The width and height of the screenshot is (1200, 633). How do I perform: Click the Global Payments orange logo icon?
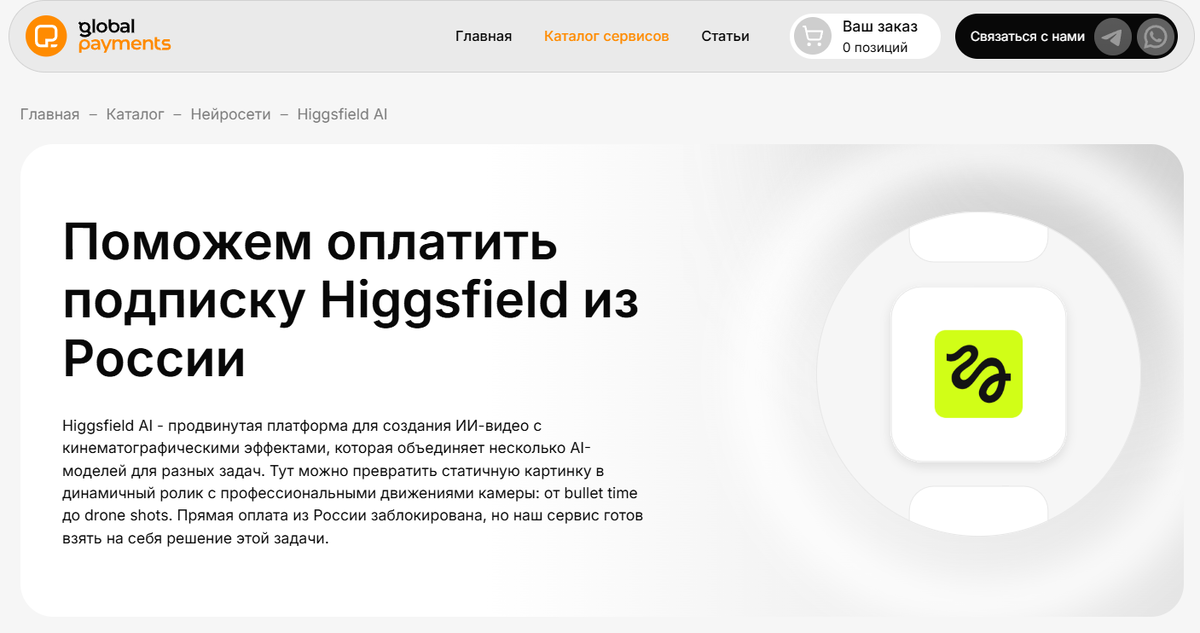46,35
